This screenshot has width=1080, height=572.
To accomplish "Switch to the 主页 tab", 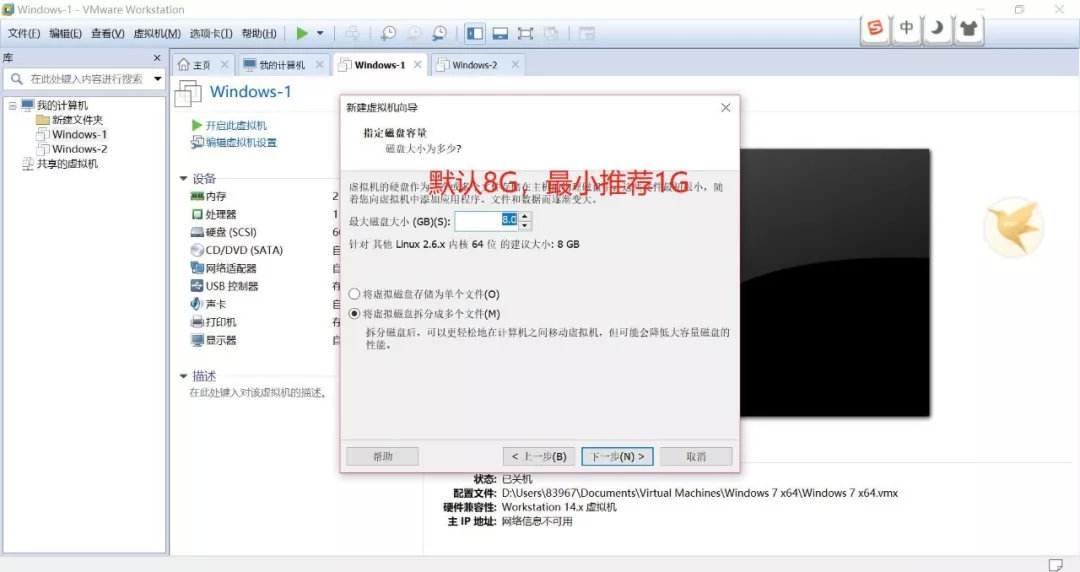I will point(202,65).
